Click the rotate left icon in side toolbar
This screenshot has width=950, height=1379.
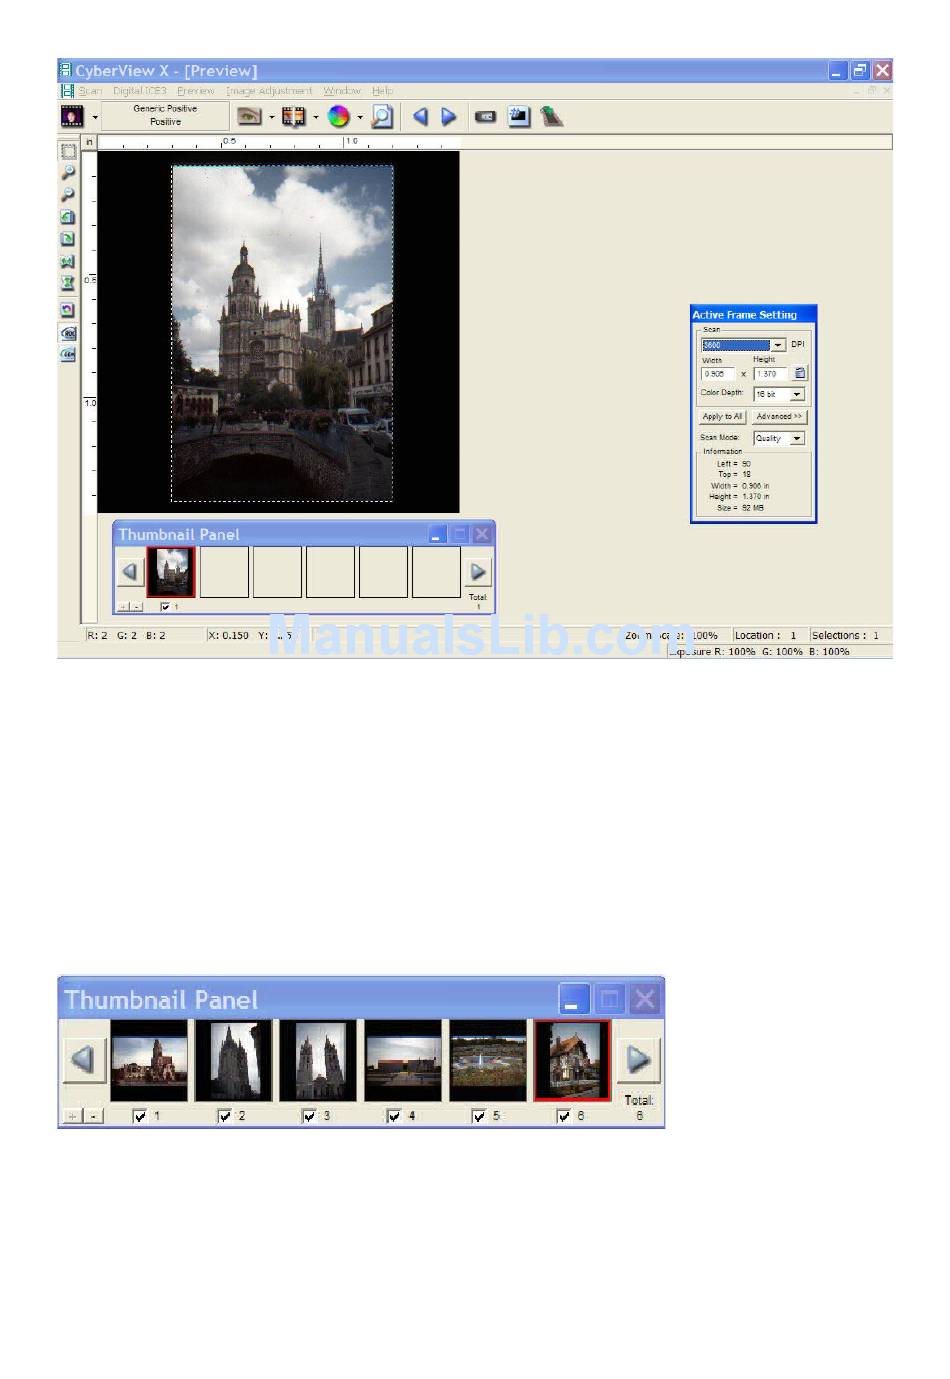click(68, 217)
